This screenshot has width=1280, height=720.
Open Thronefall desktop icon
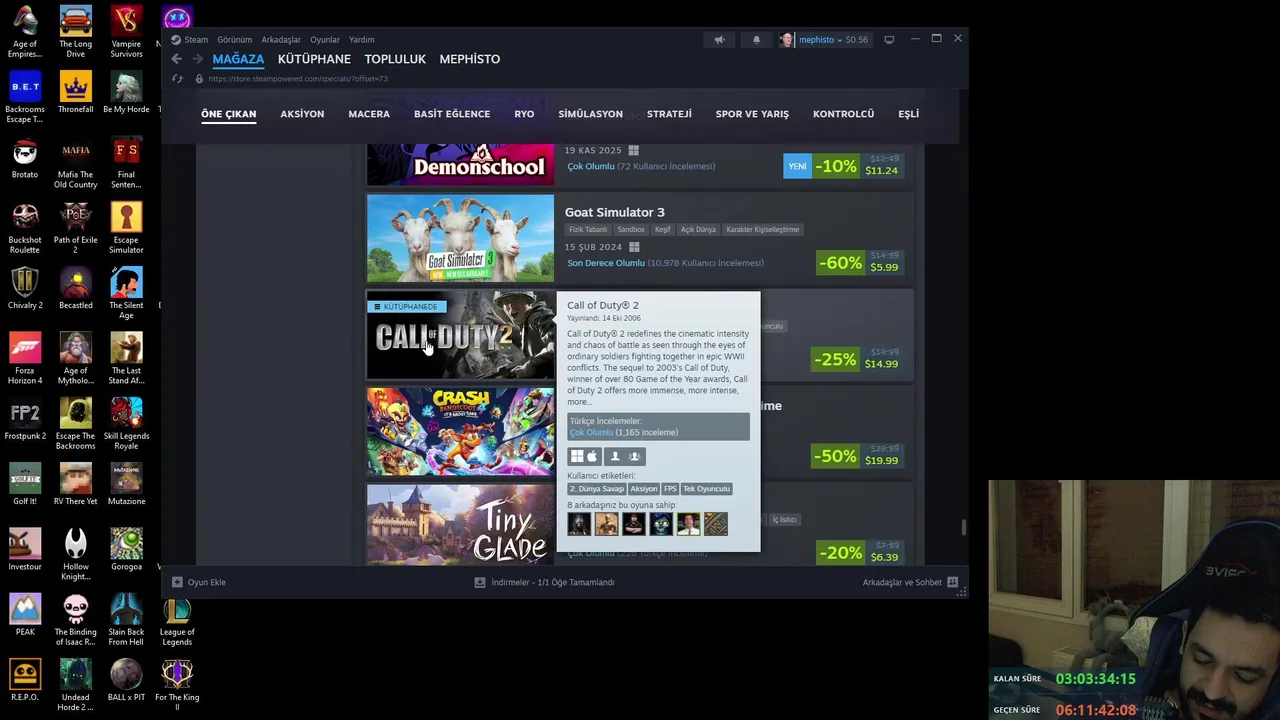pos(75,92)
